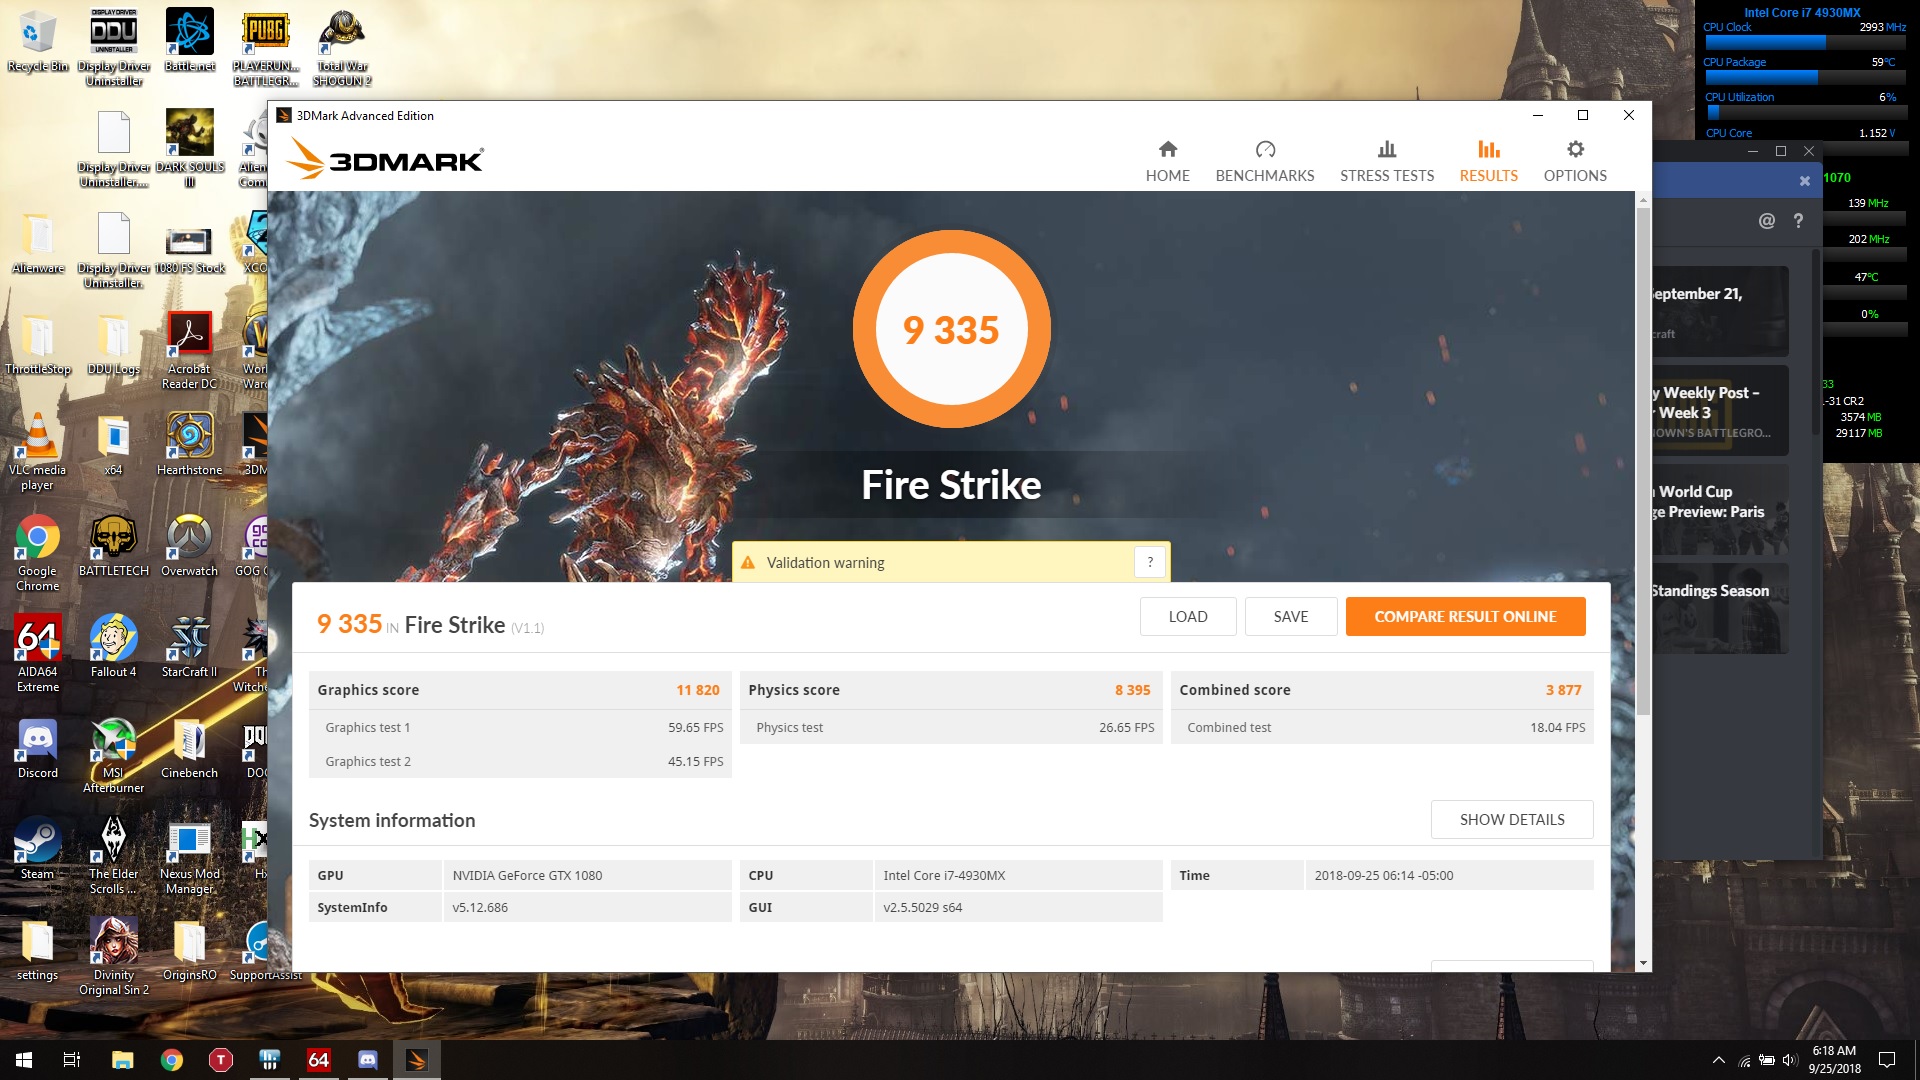Click the CPU Package temperature bar
The image size is (1920, 1080).
point(1805,77)
